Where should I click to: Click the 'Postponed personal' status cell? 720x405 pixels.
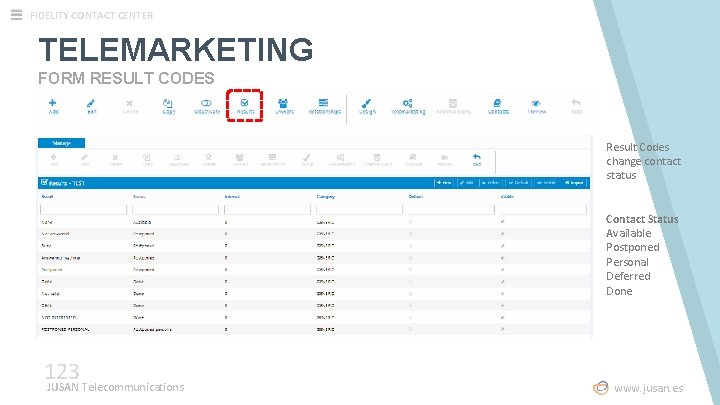pyautogui.click(x=152, y=329)
